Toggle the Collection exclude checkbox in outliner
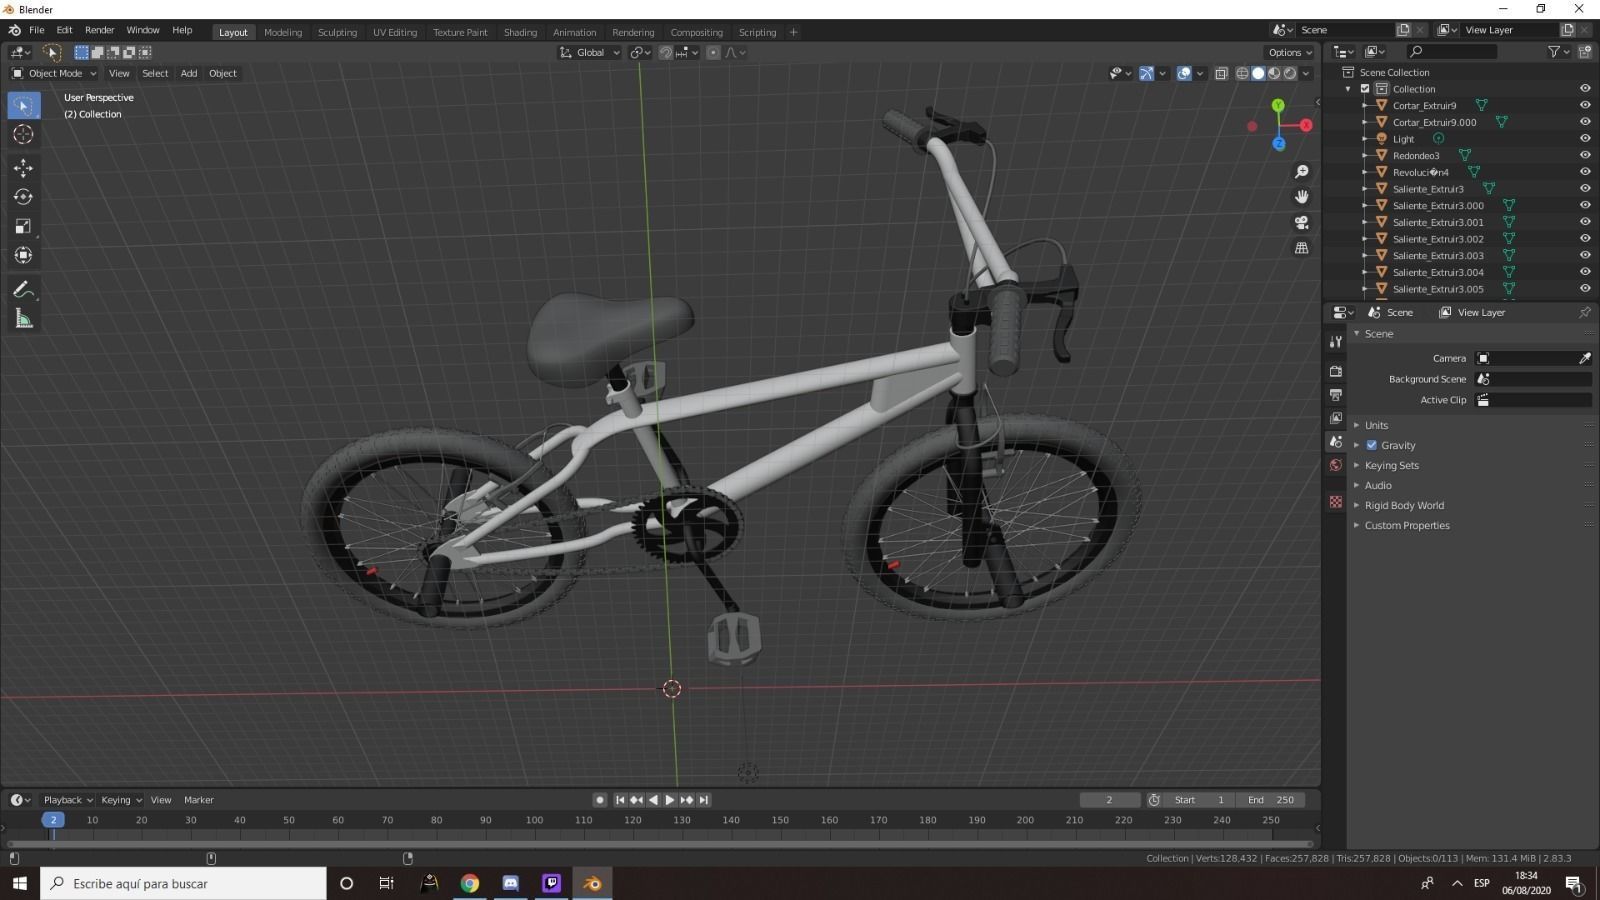Image resolution: width=1600 pixels, height=900 pixels. coord(1365,89)
